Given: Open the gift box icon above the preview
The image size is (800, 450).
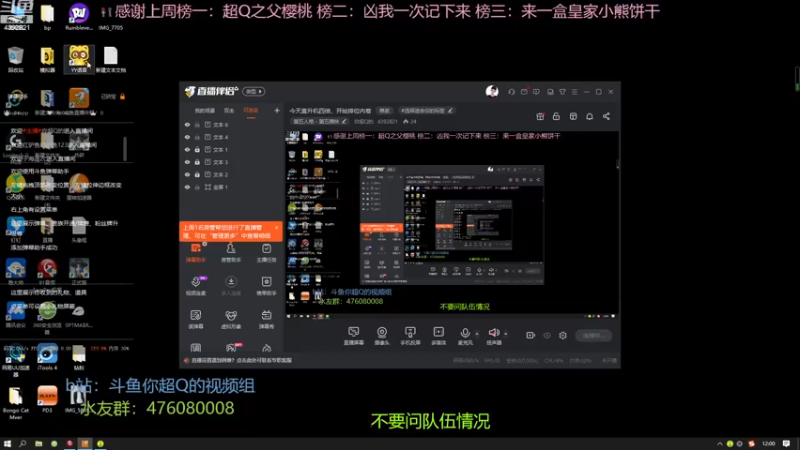Looking at the screenshot, I should click(x=540, y=116).
